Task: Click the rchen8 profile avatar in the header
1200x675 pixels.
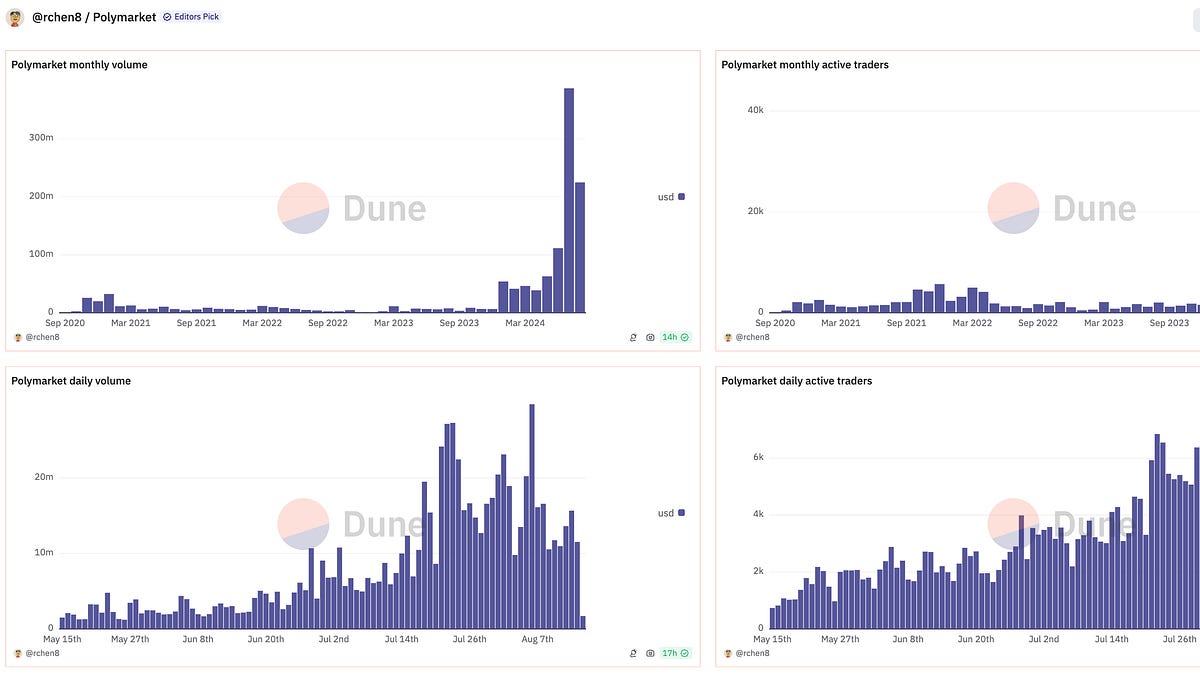Action: point(17,17)
